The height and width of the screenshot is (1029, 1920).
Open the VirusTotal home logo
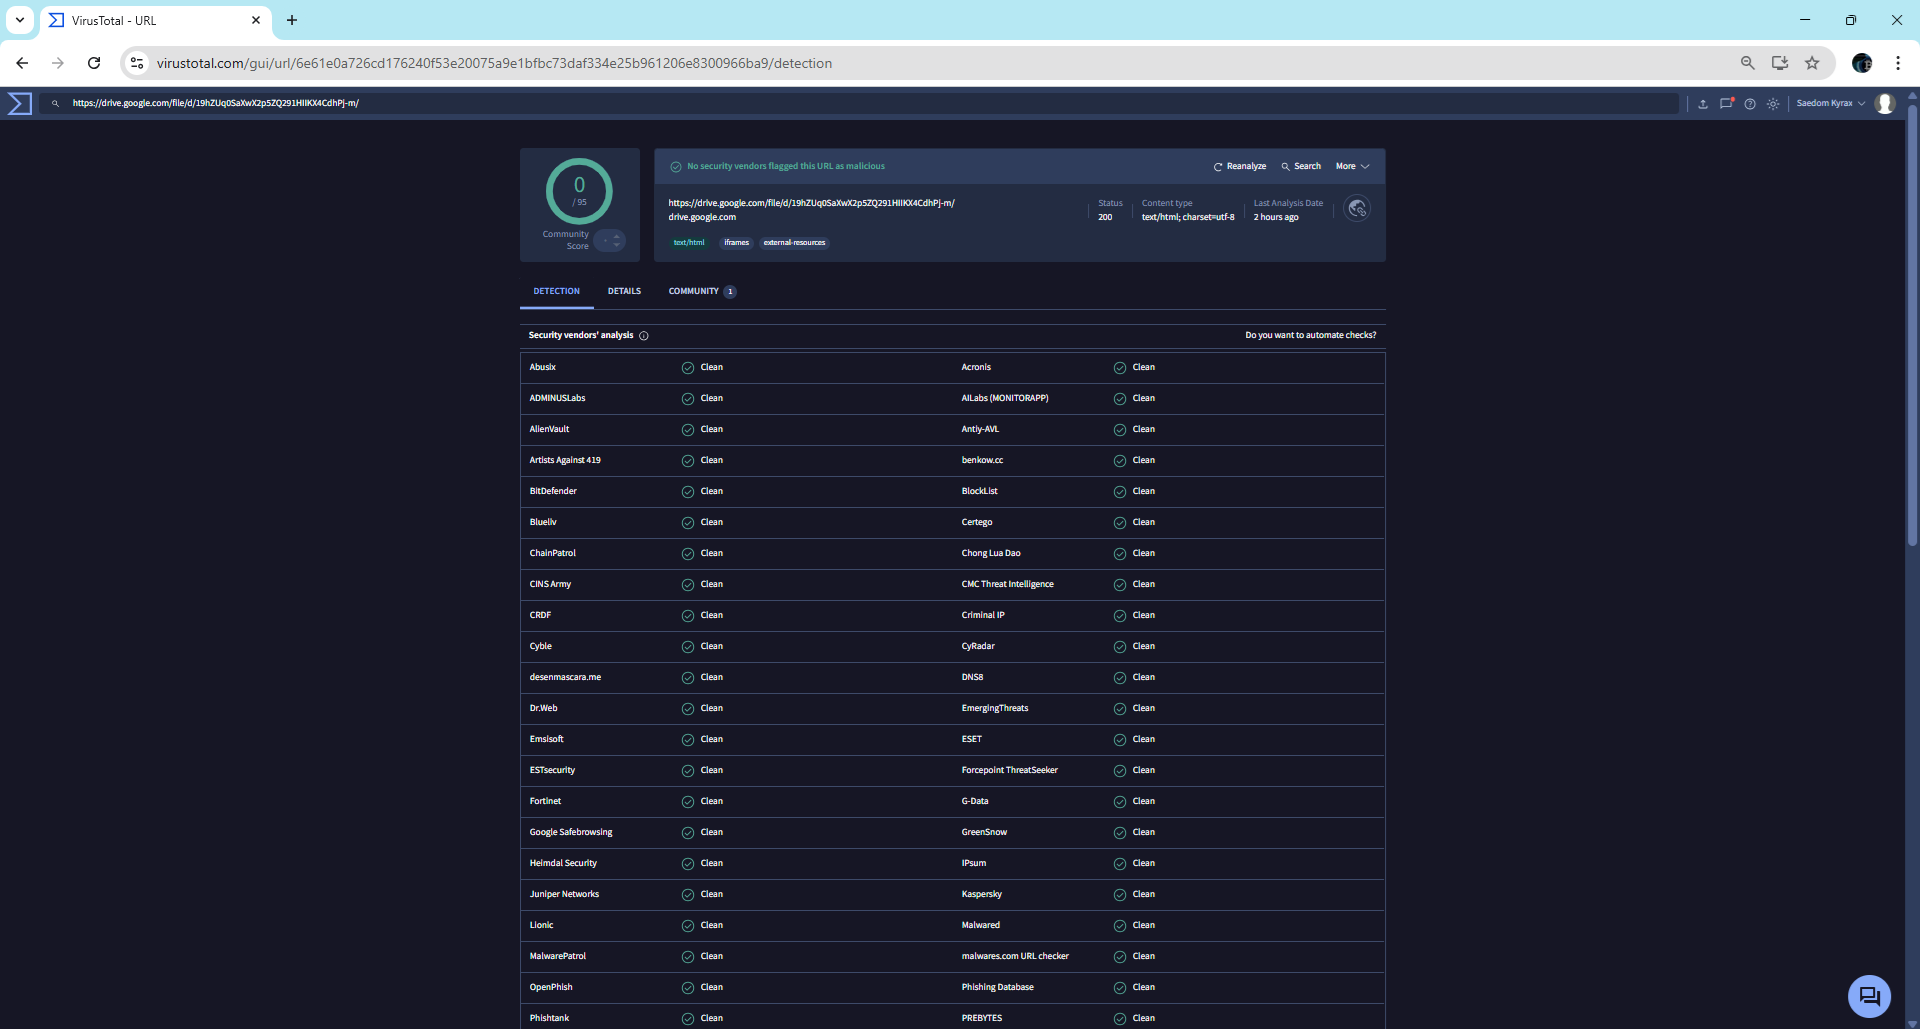click(x=20, y=103)
